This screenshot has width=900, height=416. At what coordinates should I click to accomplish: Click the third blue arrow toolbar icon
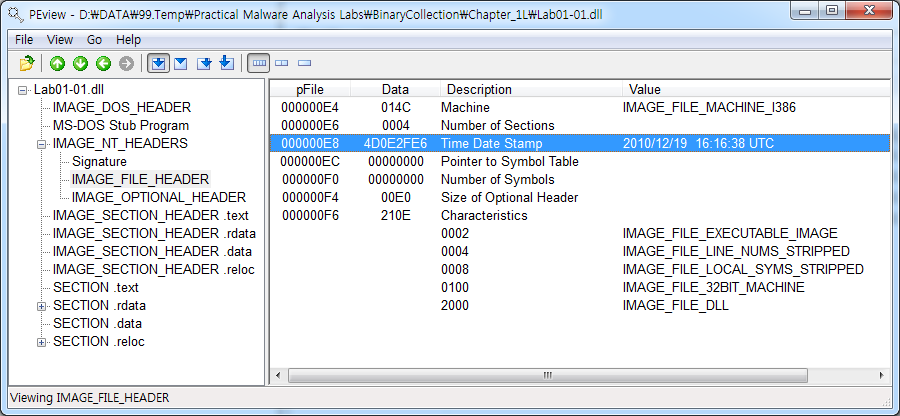coord(204,63)
